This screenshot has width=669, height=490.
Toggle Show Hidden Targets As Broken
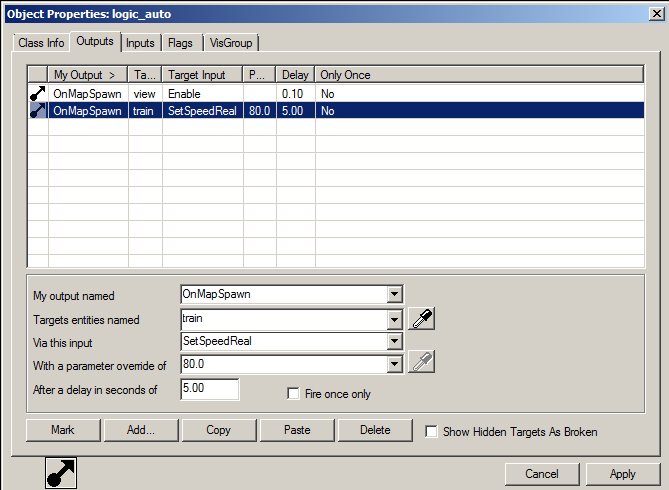pos(432,431)
